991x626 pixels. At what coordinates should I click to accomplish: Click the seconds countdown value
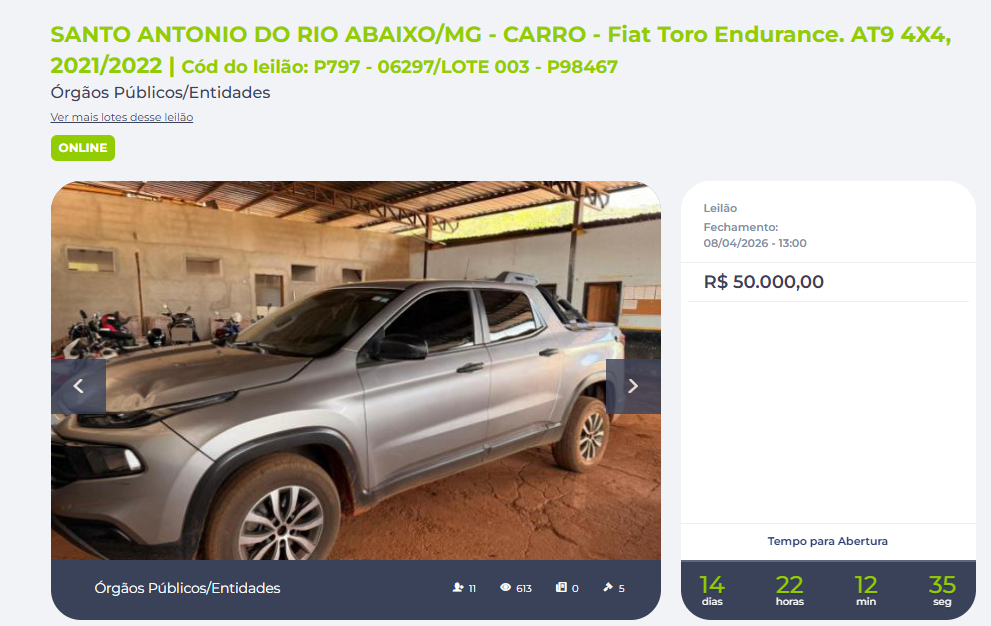pyautogui.click(x=942, y=590)
